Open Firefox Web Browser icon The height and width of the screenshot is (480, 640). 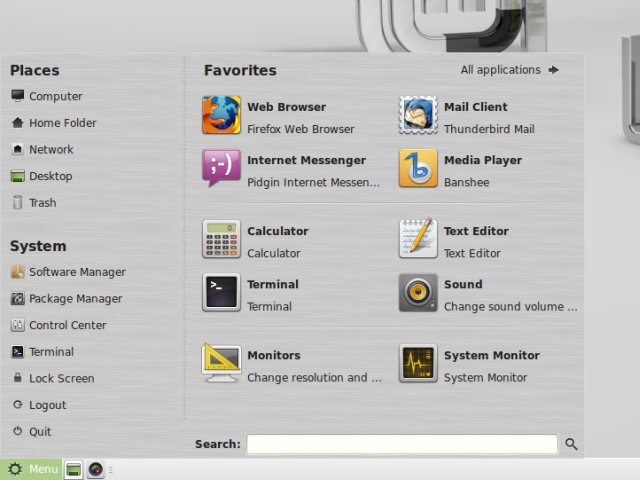[x=221, y=115]
